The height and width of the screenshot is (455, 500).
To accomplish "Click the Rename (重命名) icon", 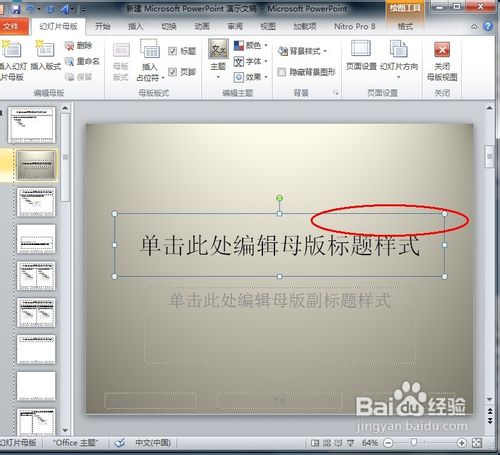I will pyautogui.click(x=69, y=61).
